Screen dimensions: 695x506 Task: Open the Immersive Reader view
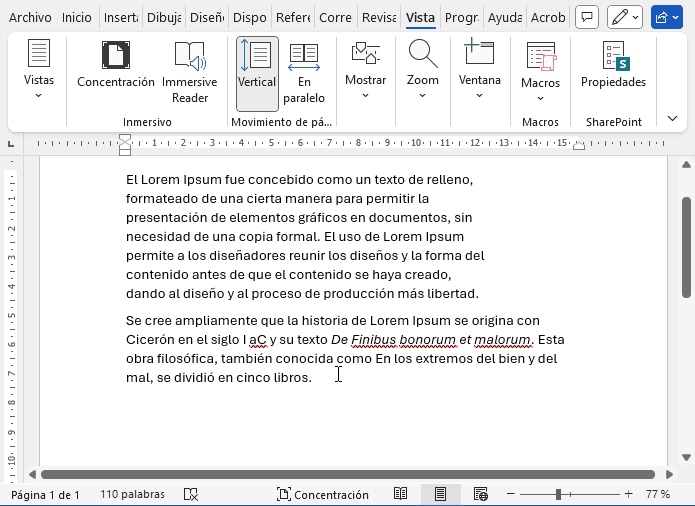click(189, 72)
